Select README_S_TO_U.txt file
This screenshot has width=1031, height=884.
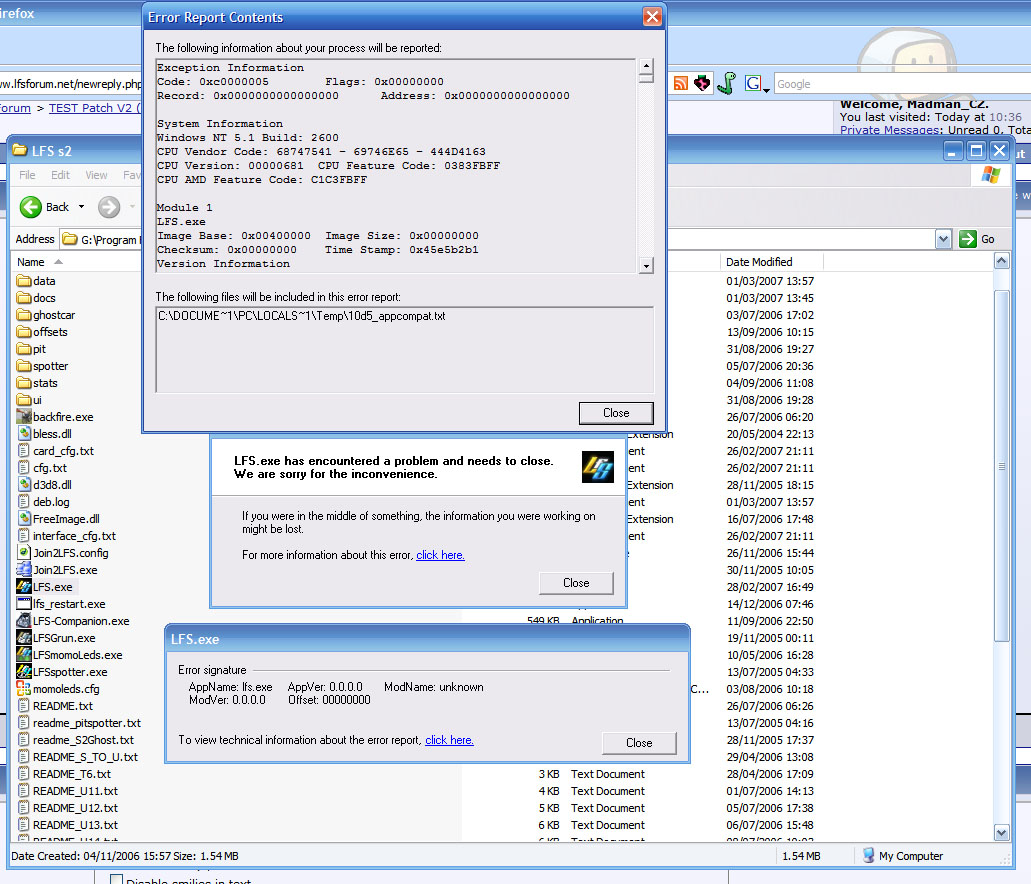[x=78, y=757]
